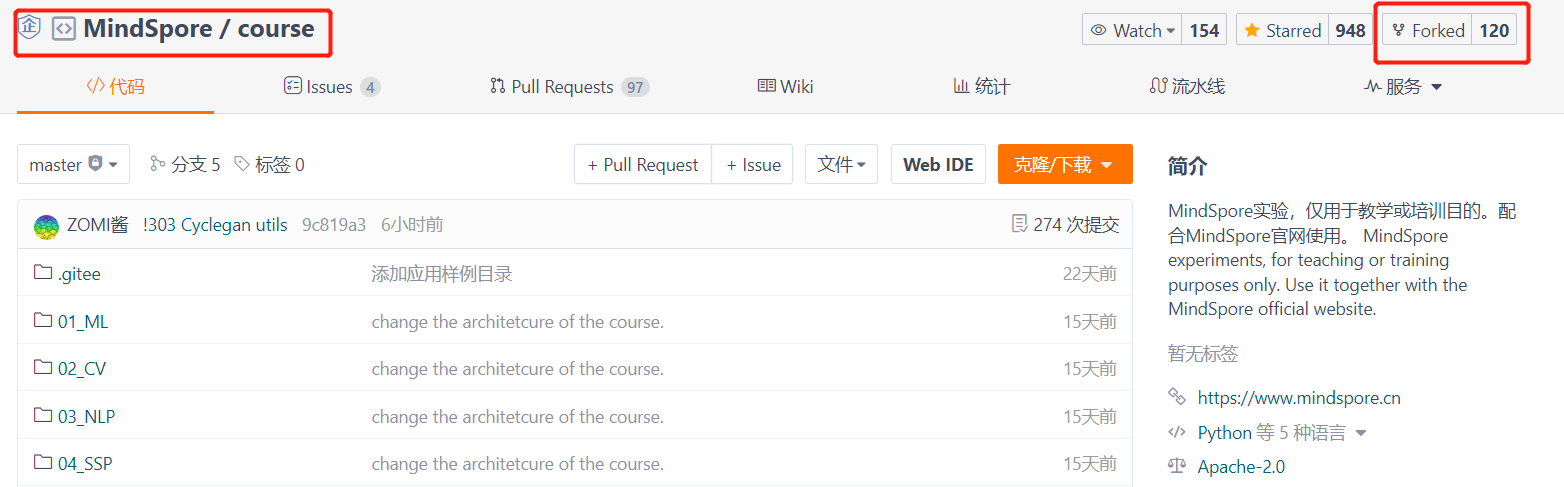Viewport: 1564px width, 487px height.
Task: Open the 01_ML folder
Action: coord(83,321)
